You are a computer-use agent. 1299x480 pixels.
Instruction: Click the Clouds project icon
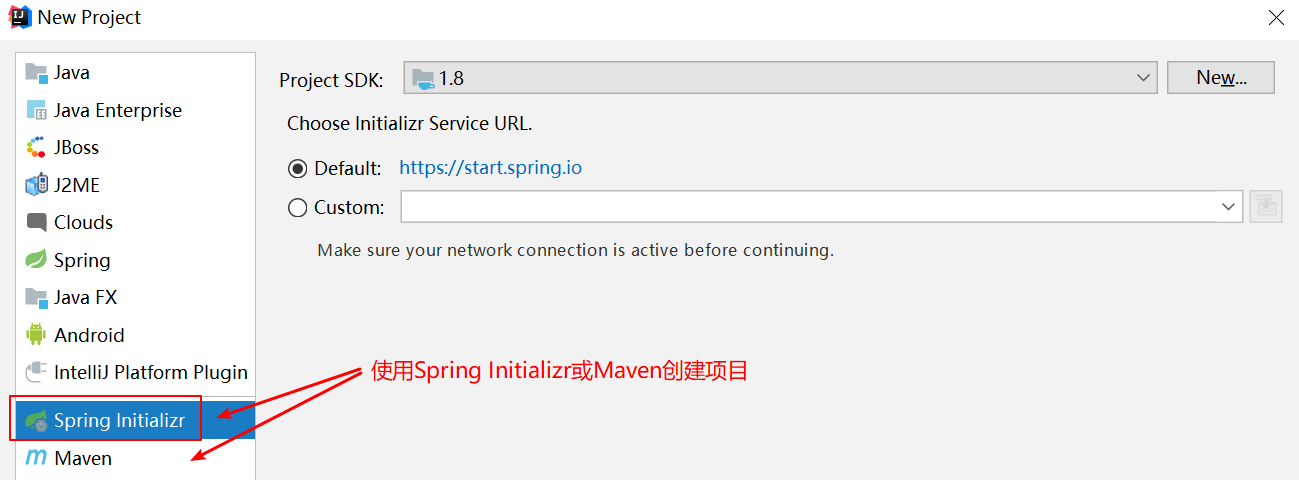(x=37, y=222)
